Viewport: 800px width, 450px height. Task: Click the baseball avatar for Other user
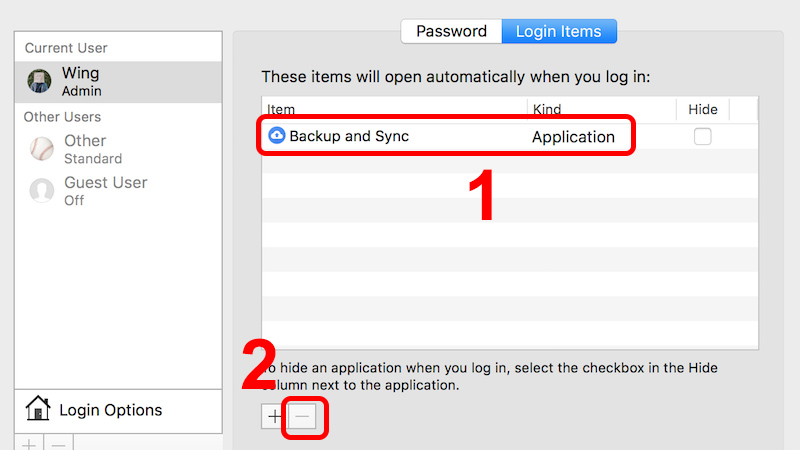click(41, 149)
